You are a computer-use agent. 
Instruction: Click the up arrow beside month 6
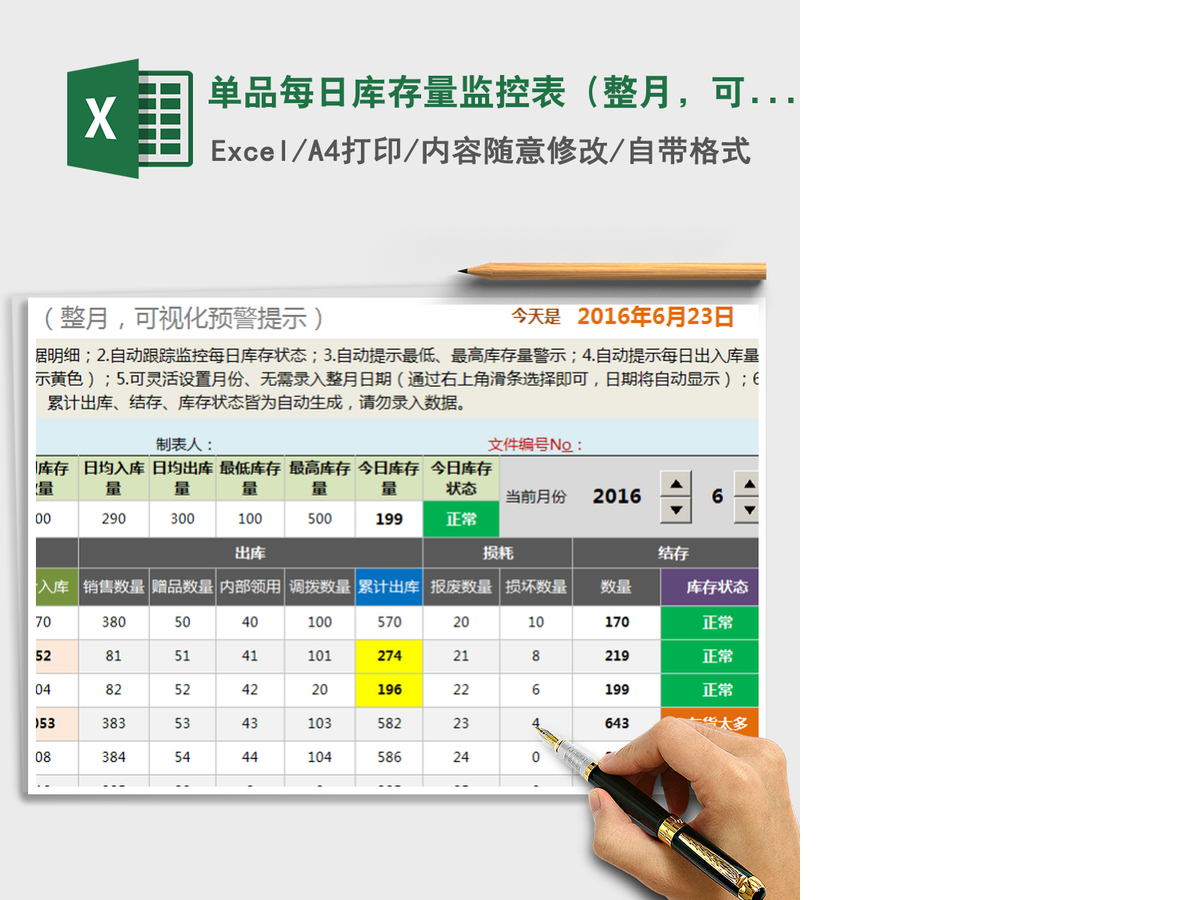coord(747,484)
